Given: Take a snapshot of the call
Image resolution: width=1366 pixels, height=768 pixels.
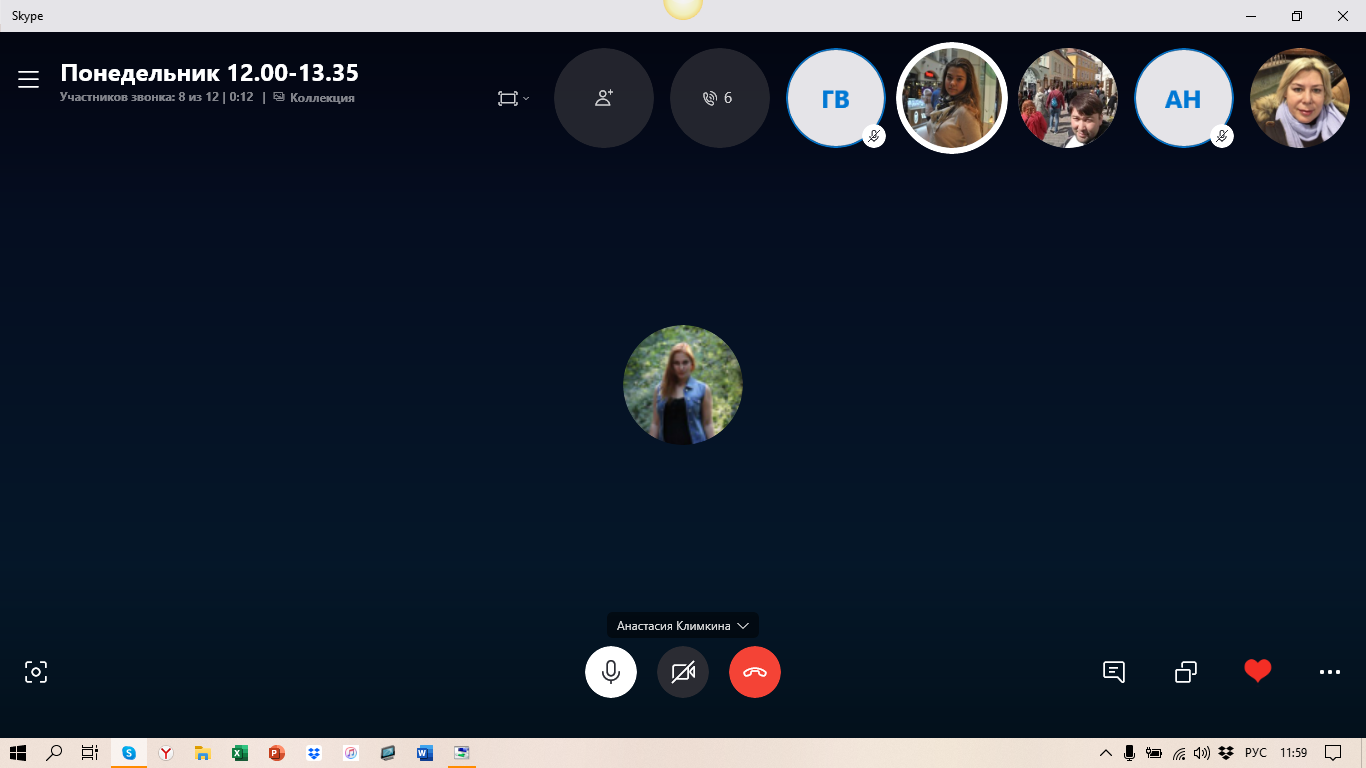Looking at the screenshot, I should [x=36, y=672].
